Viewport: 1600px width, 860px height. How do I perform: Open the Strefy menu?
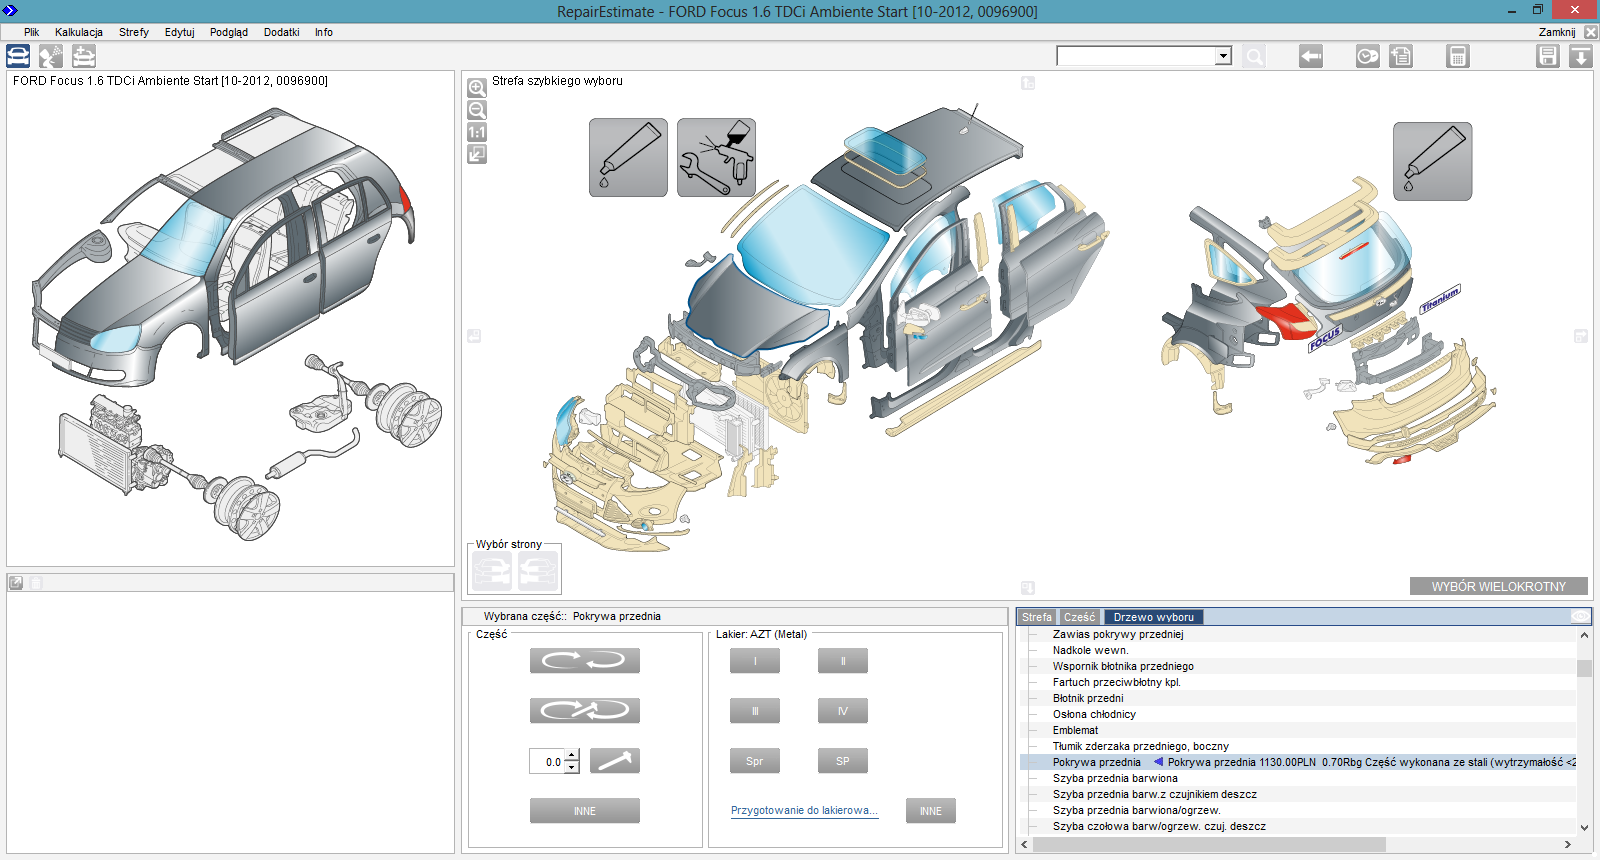pyautogui.click(x=134, y=32)
